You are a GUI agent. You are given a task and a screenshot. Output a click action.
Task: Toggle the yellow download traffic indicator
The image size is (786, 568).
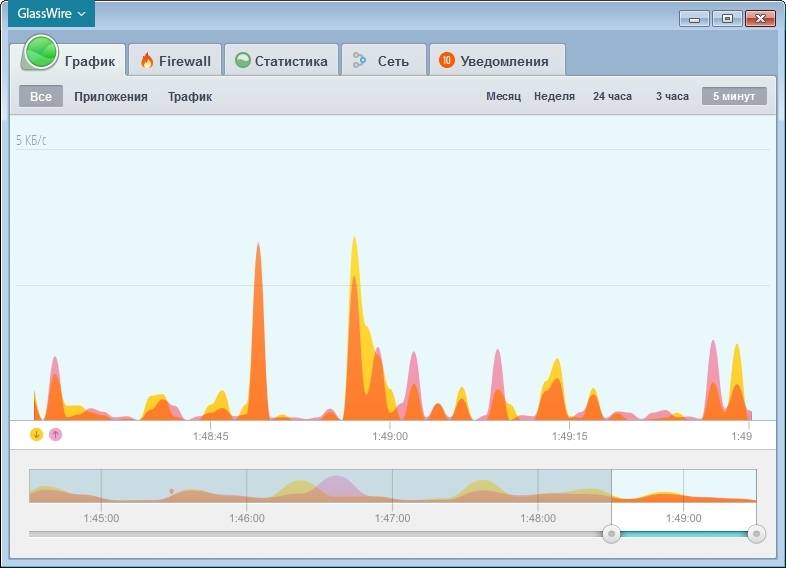37,434
